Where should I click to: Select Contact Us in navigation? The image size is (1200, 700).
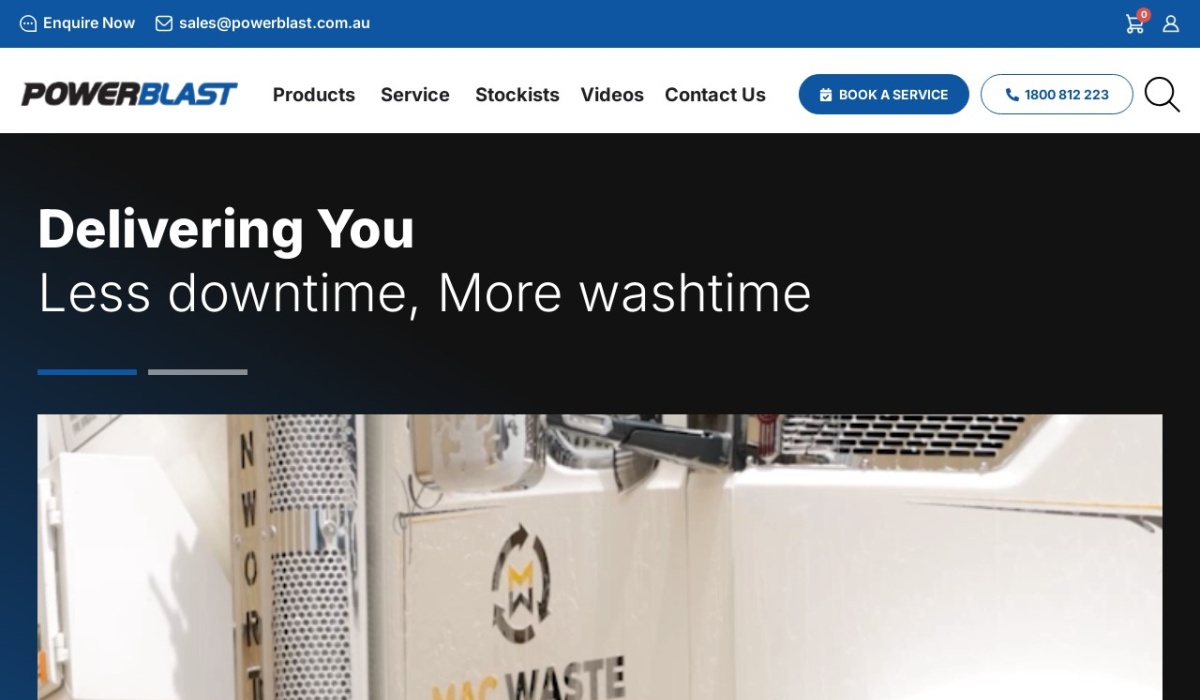point(715,95)
